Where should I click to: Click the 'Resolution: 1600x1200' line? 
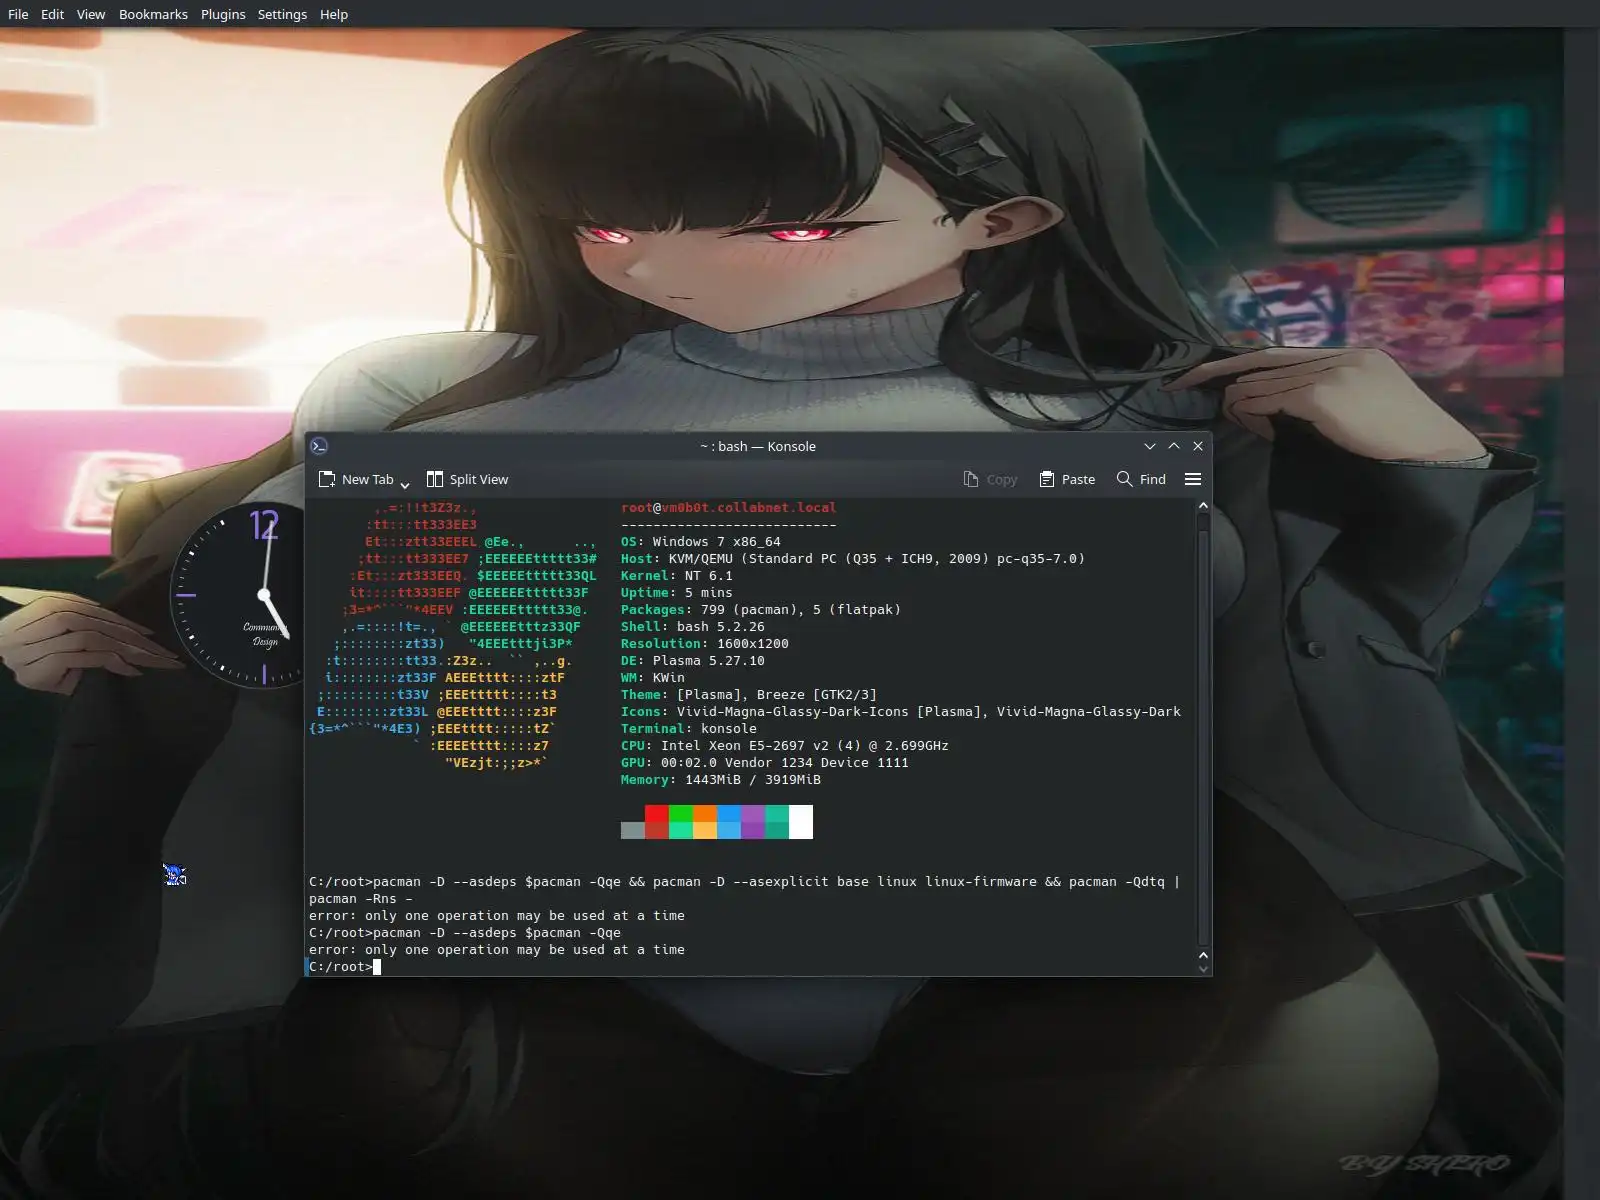click(704, 644)
